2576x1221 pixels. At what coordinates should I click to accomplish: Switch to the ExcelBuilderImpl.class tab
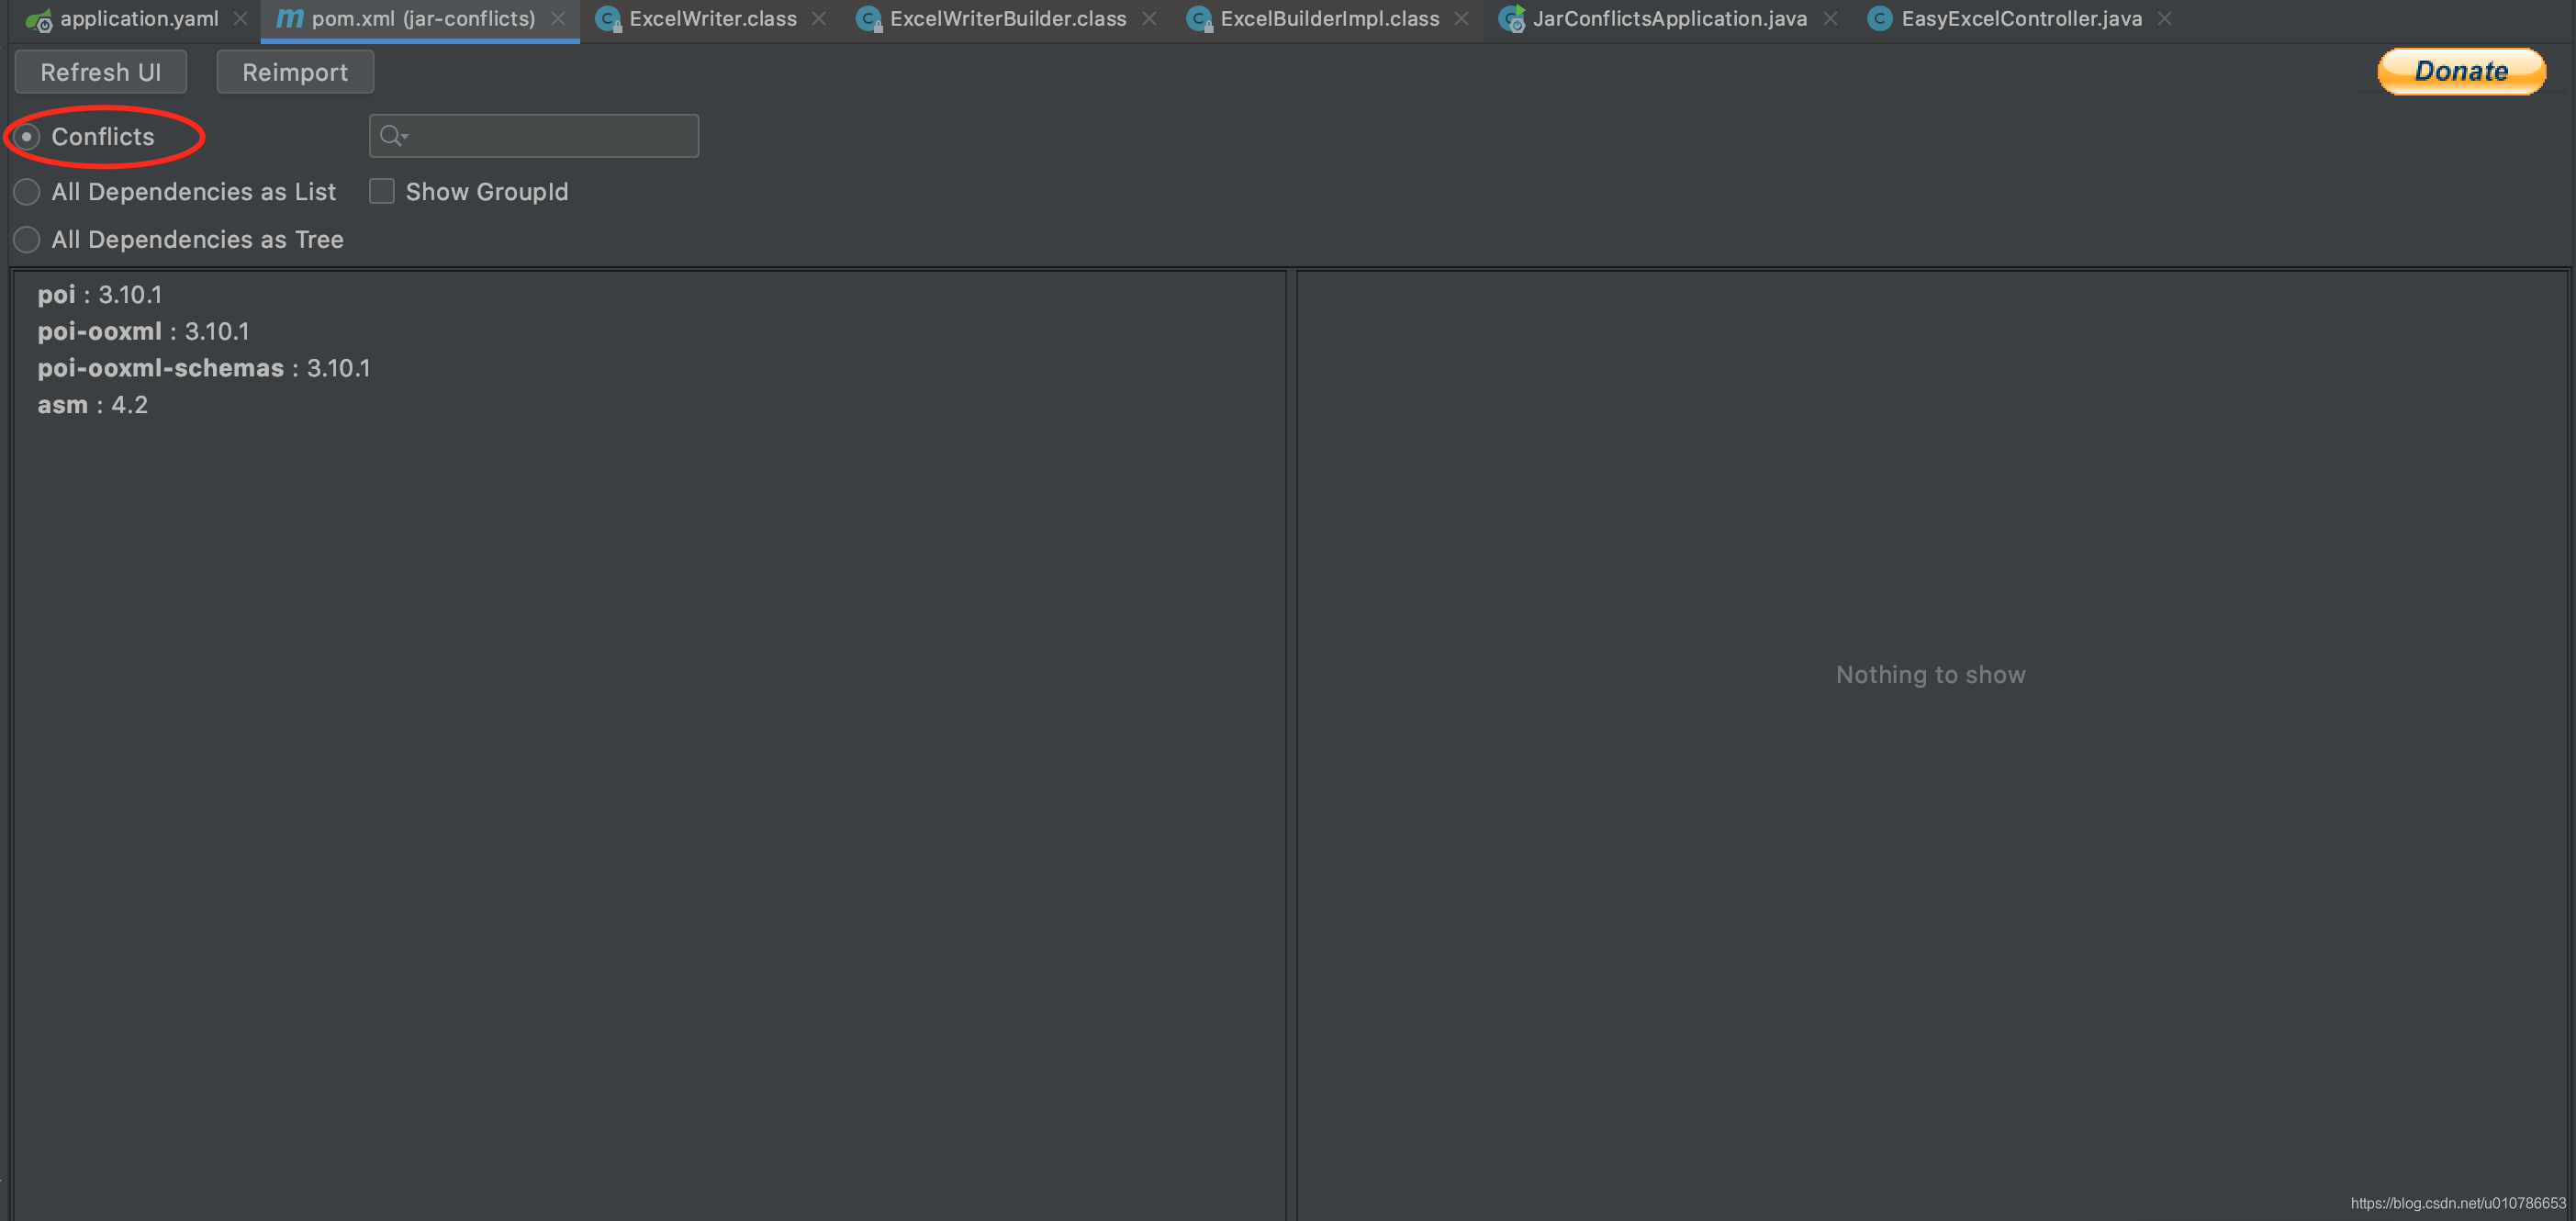[x=1328, y=18]
